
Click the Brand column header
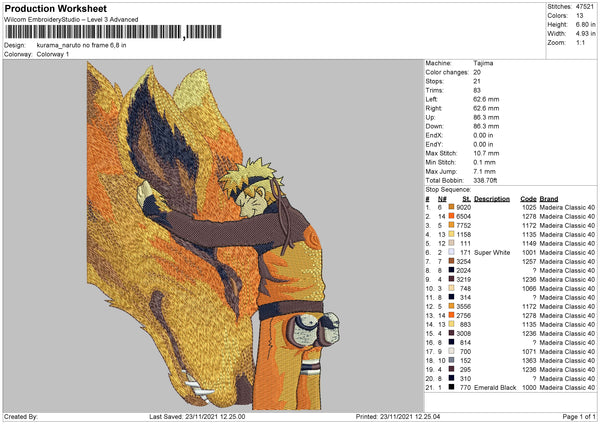click(549, 199)
